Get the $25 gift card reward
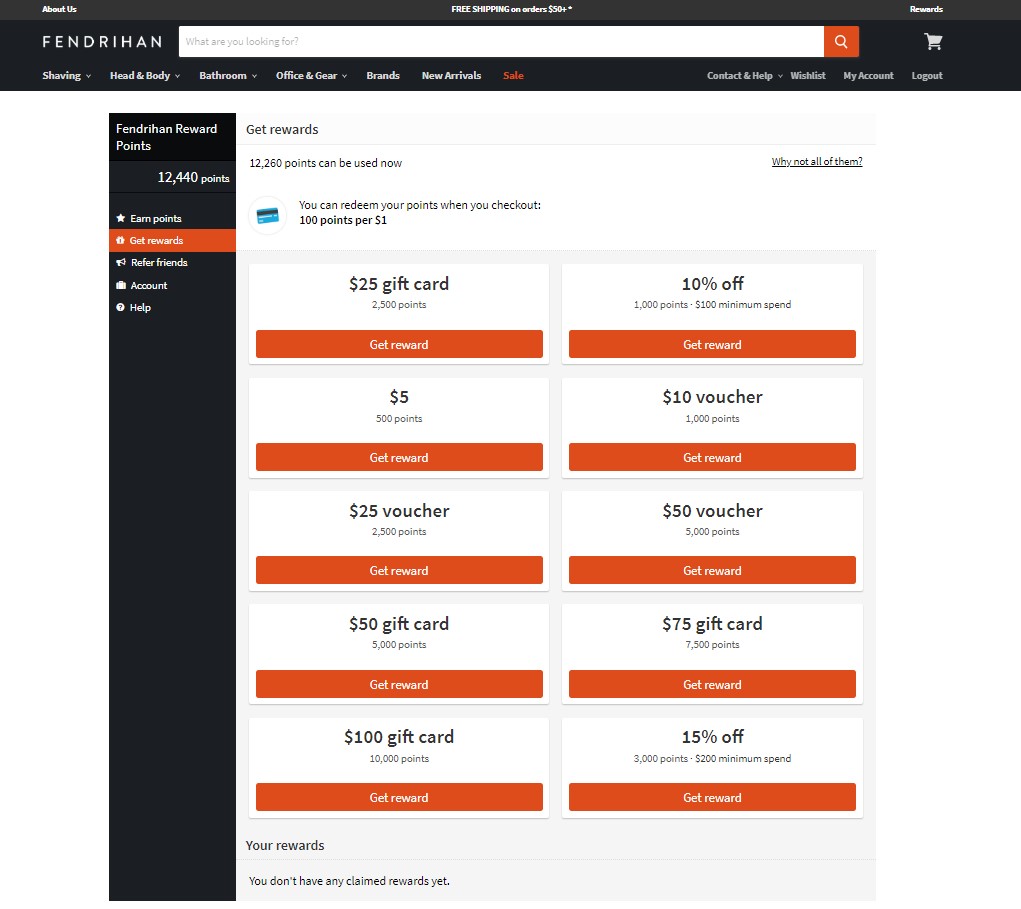Screen dimensions: 1021x909 (399, 344)
